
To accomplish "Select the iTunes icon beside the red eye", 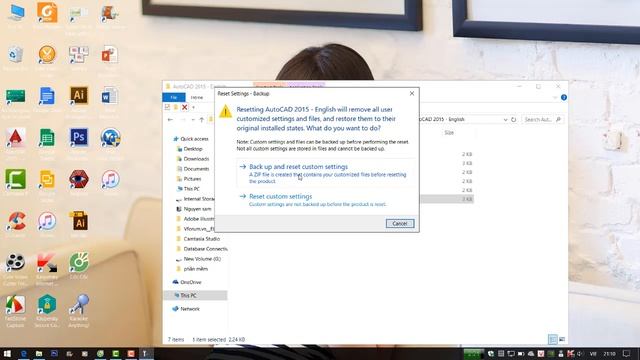I will 110,183.
